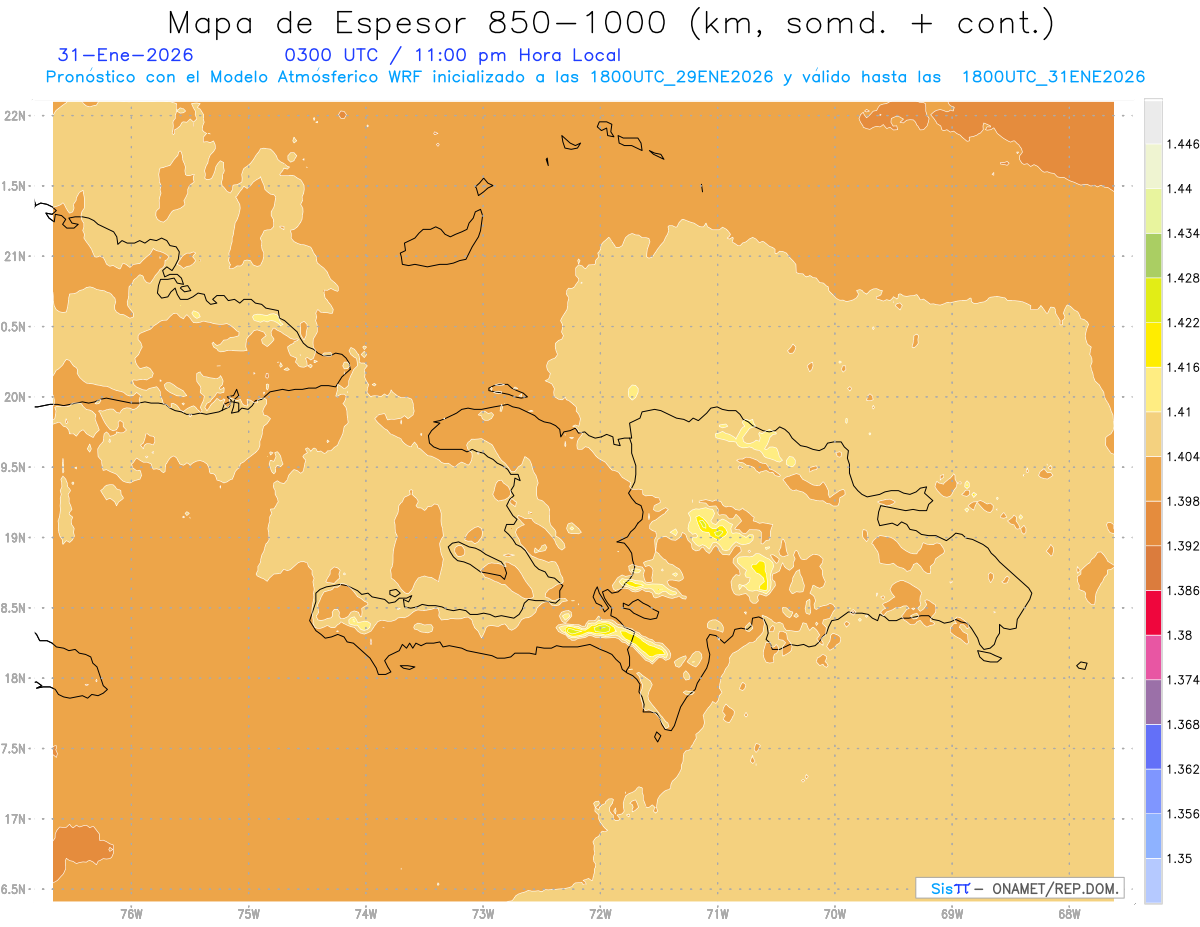This screenshot has height=927, width=1200.
Task: Click the 'ONAMET/REP.DOM.' logo box
Action: (1020, 888)
